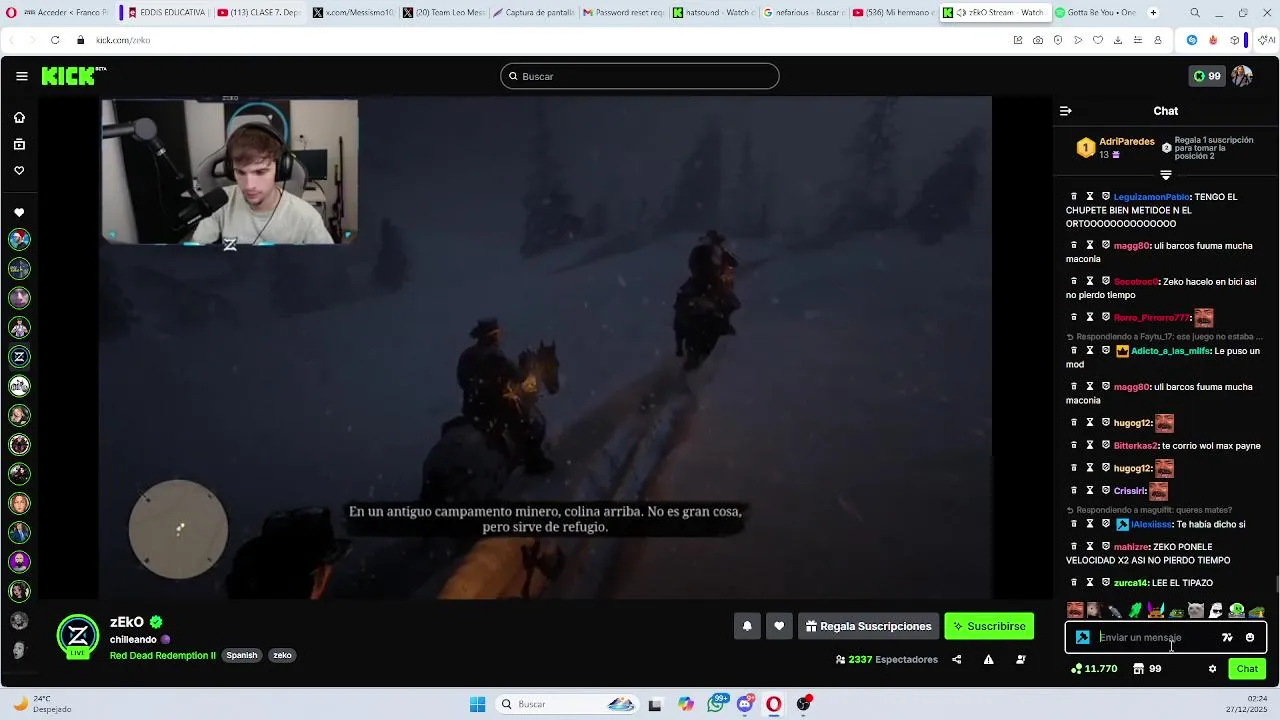
Task: Switch to the EDDIS EDUCATIVA tab
Action: coord(166,13)
